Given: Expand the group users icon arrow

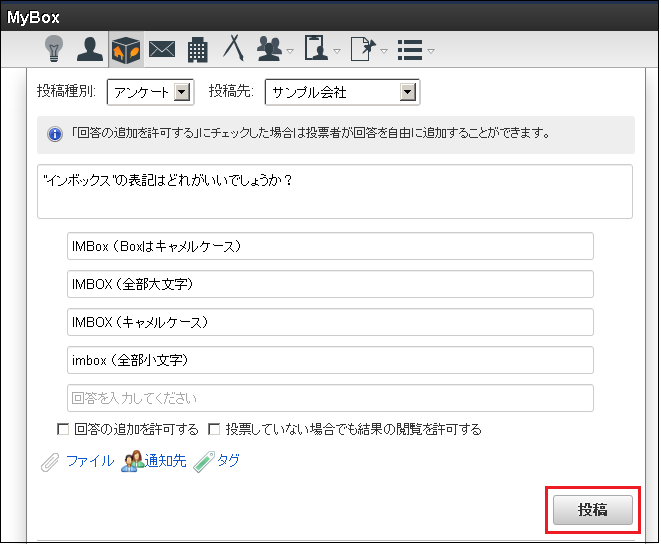Looking at the screenshot, I should point(290,51).
